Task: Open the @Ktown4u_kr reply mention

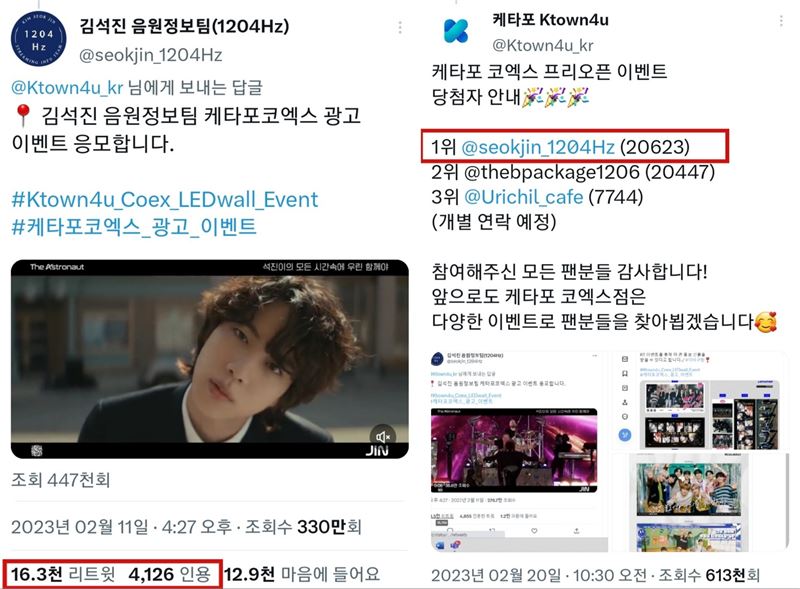Action: click(67, 87)
